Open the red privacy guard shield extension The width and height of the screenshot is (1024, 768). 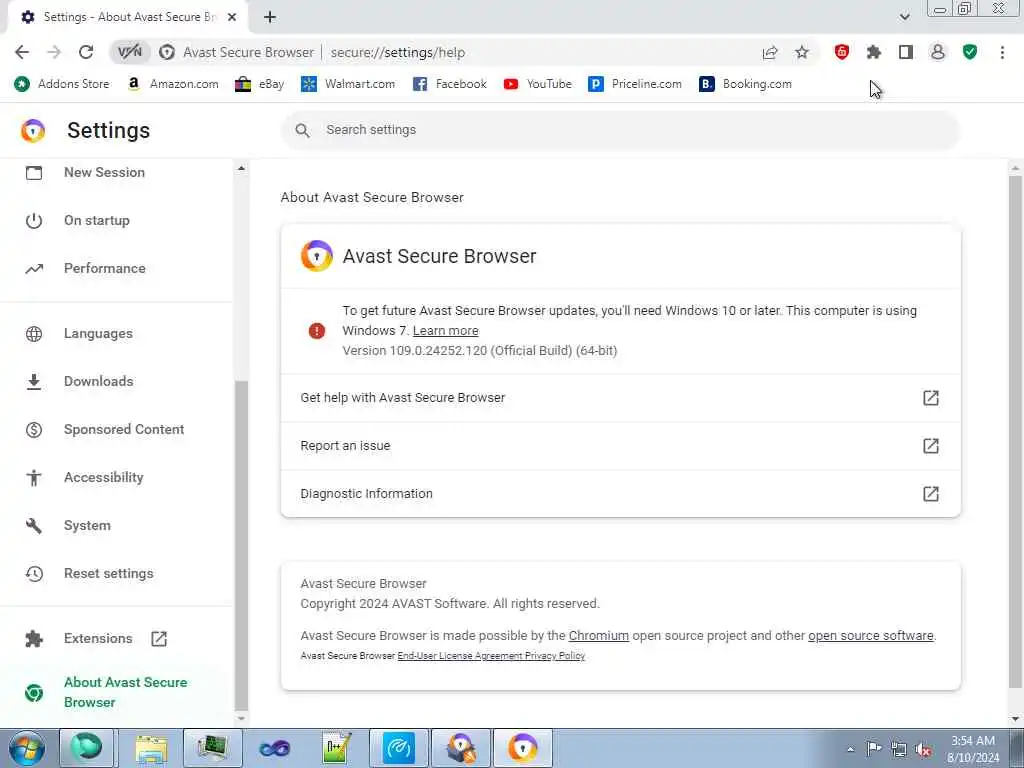point(842,52)
